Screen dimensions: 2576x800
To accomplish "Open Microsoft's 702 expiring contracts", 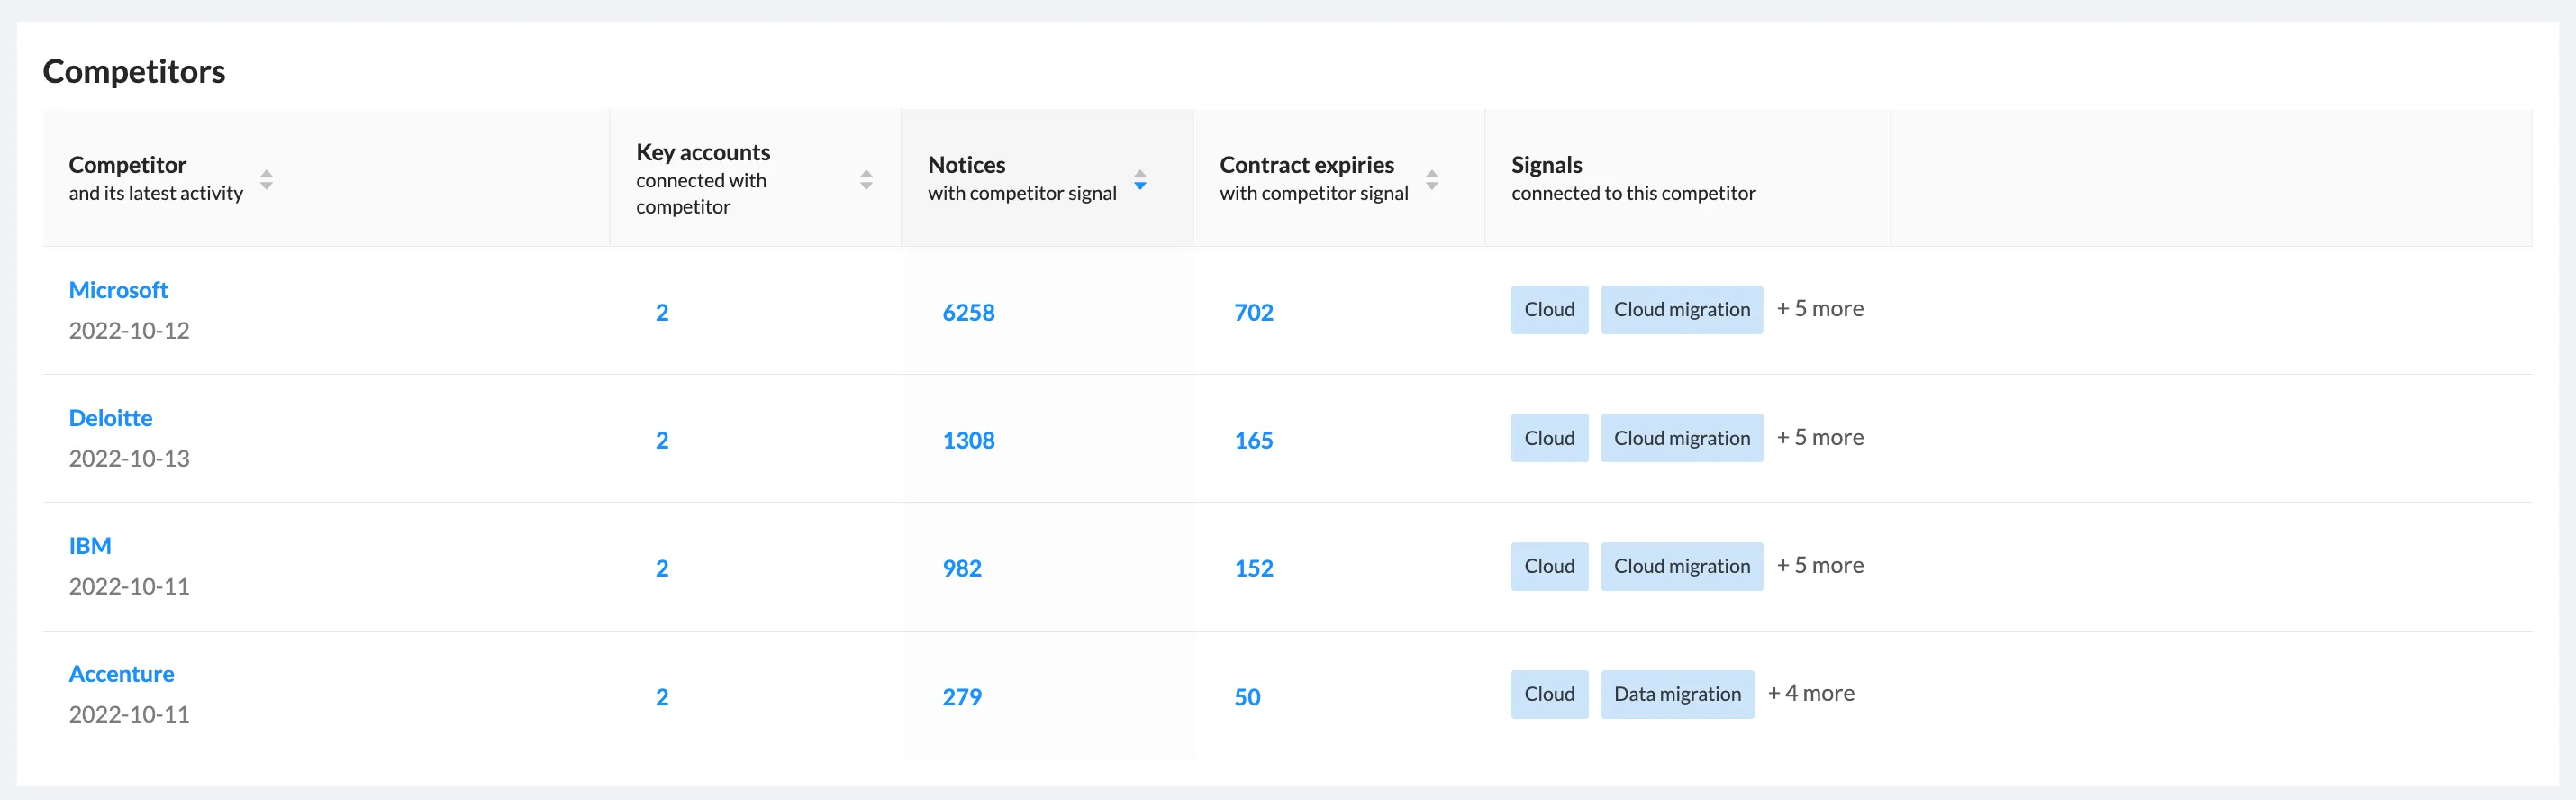I will coord(1254,312).
